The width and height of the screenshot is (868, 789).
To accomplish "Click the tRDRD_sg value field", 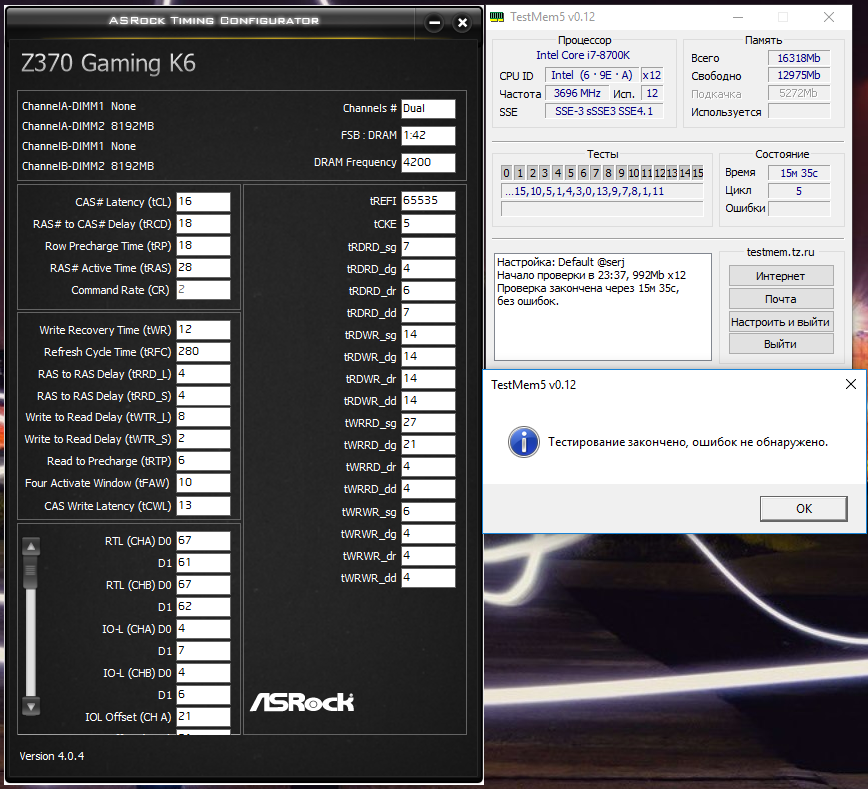I will click(428, 247).
